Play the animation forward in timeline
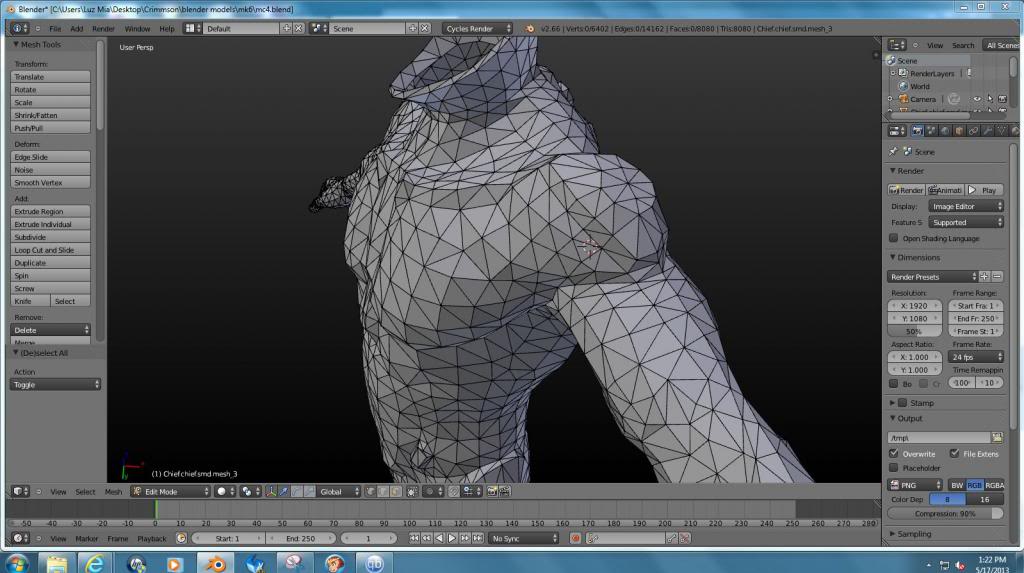This screenshot has width=1024, height=573. pyautogui.click(x=452, y=538)
